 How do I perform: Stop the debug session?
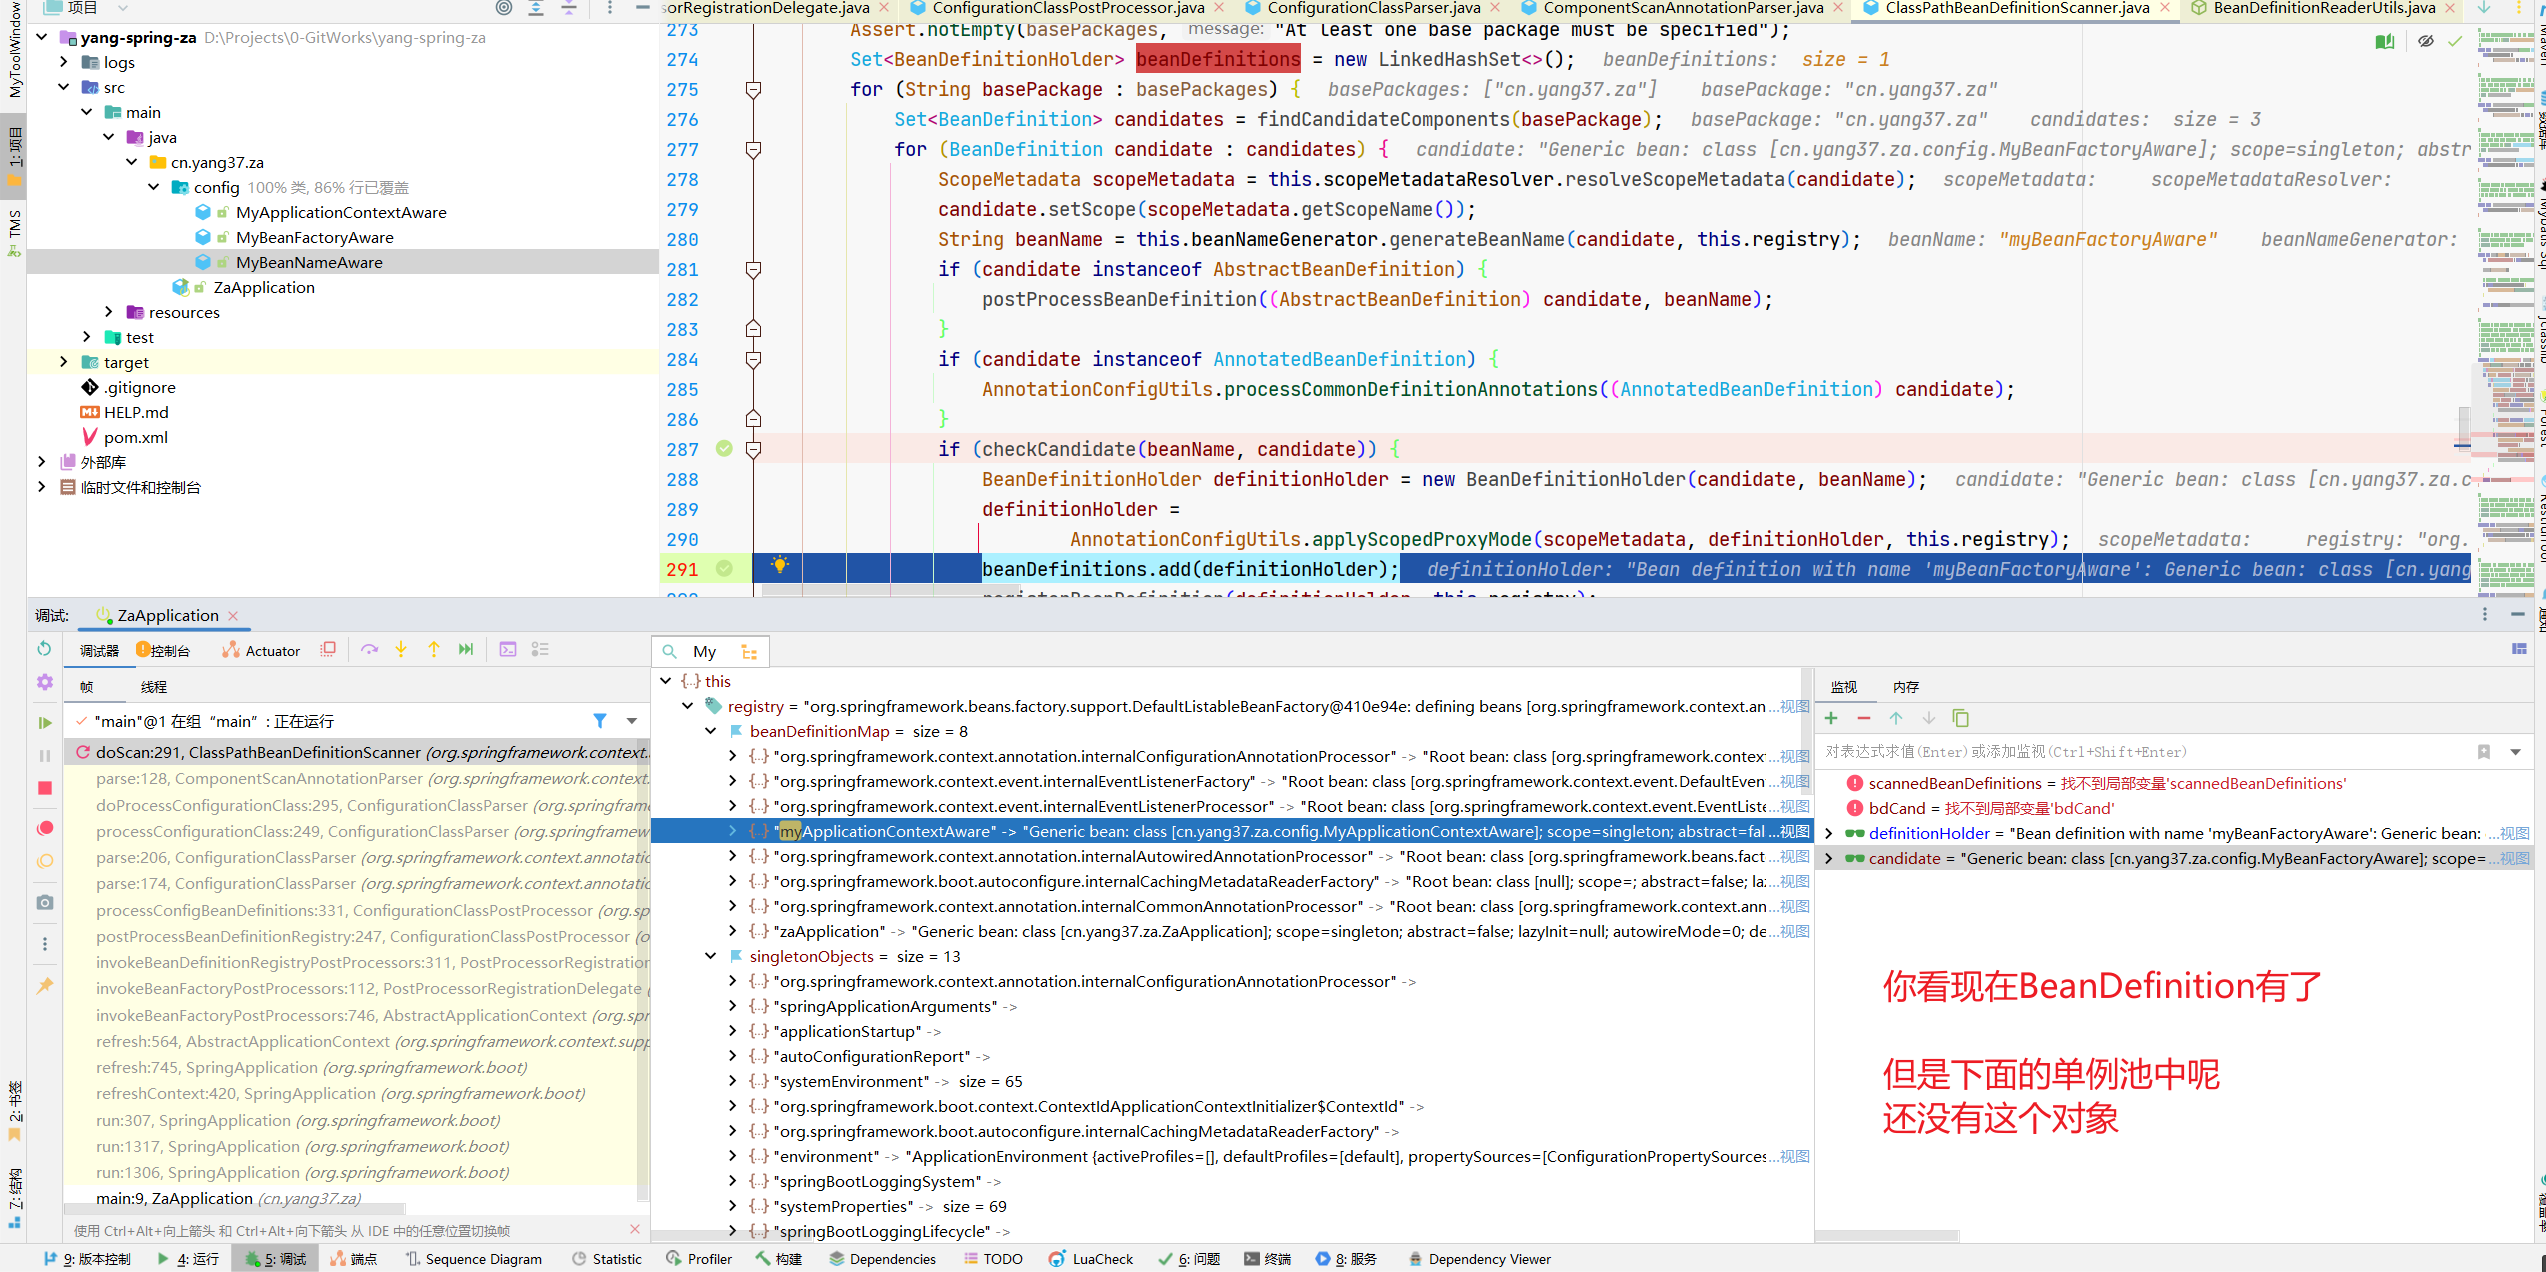[x=44, y=788]
